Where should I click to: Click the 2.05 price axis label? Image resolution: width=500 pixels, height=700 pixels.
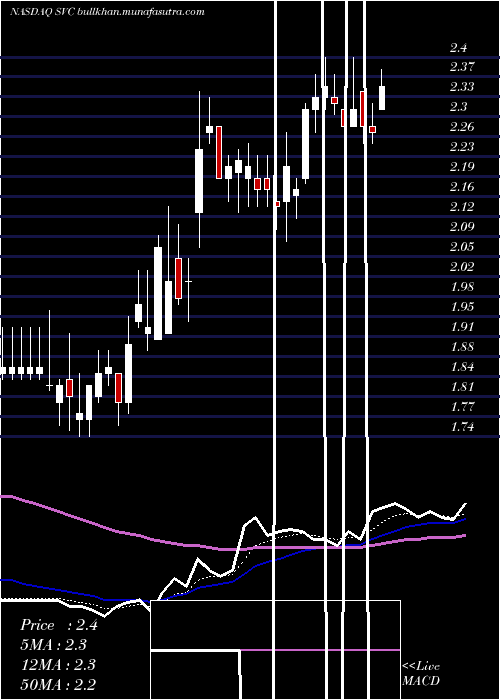[462, 247]
